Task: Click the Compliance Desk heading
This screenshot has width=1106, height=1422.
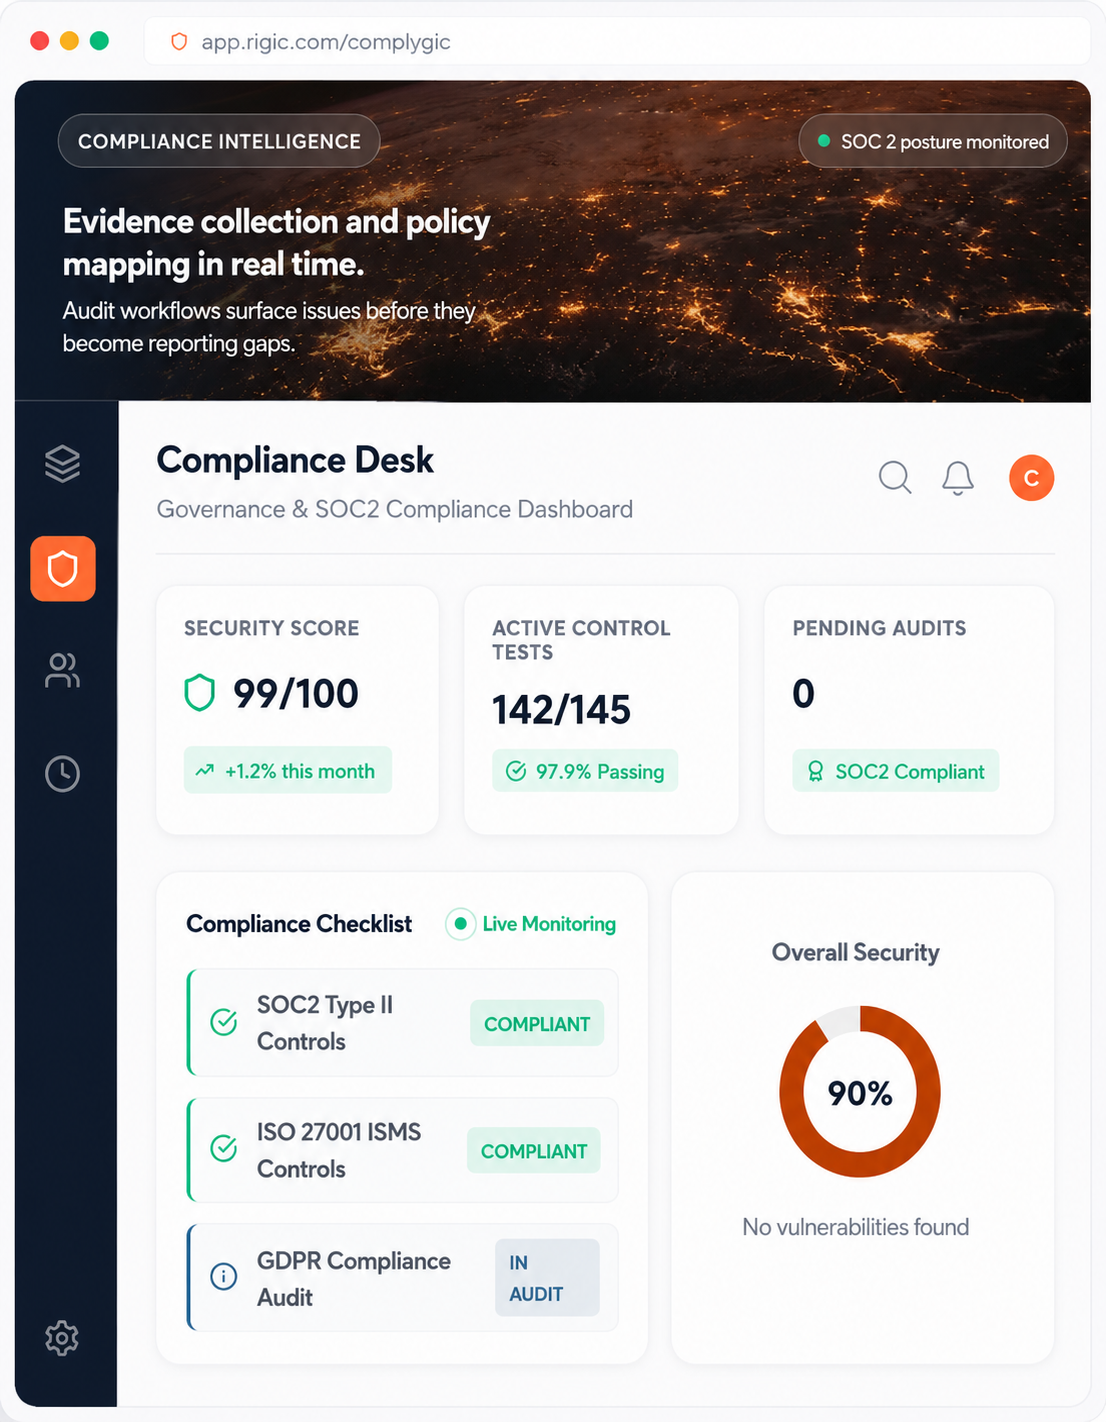Action: point(295,460)
